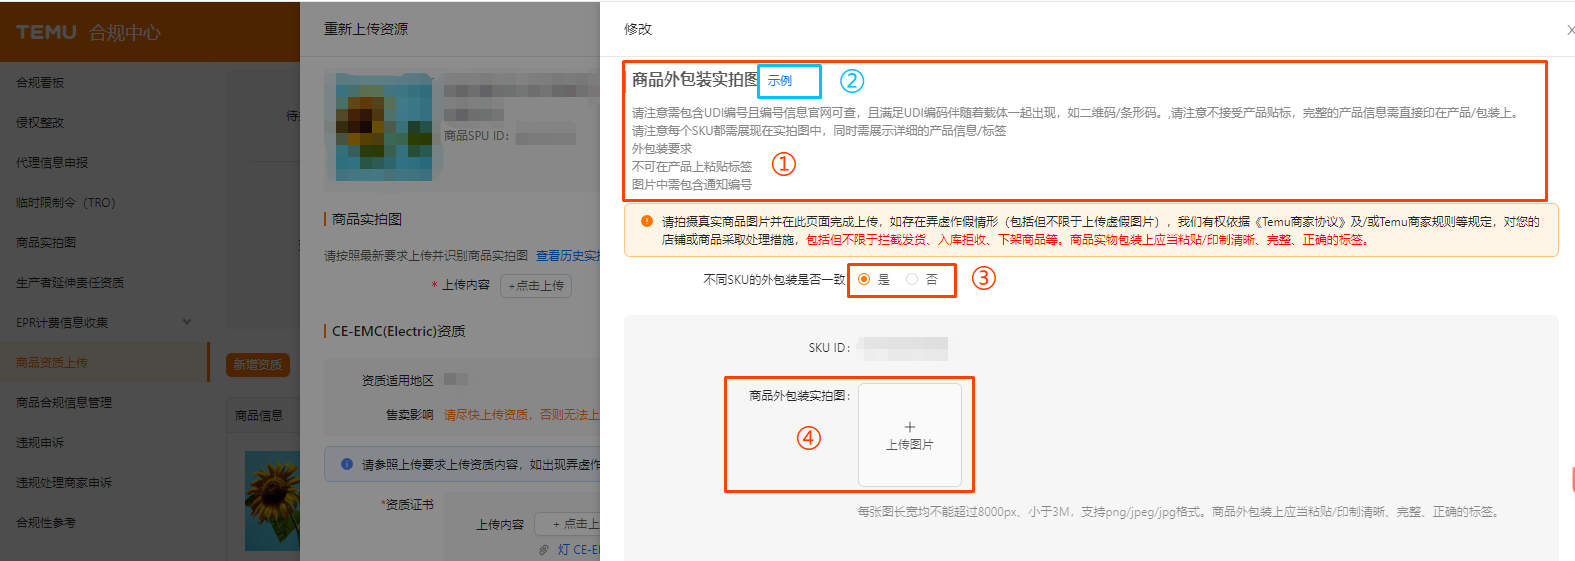Click 点击上传 button beside 上传内容 under 商品实拍图
The height and width of the screenshot is (561, 1575).
click(x=536, y=285)
